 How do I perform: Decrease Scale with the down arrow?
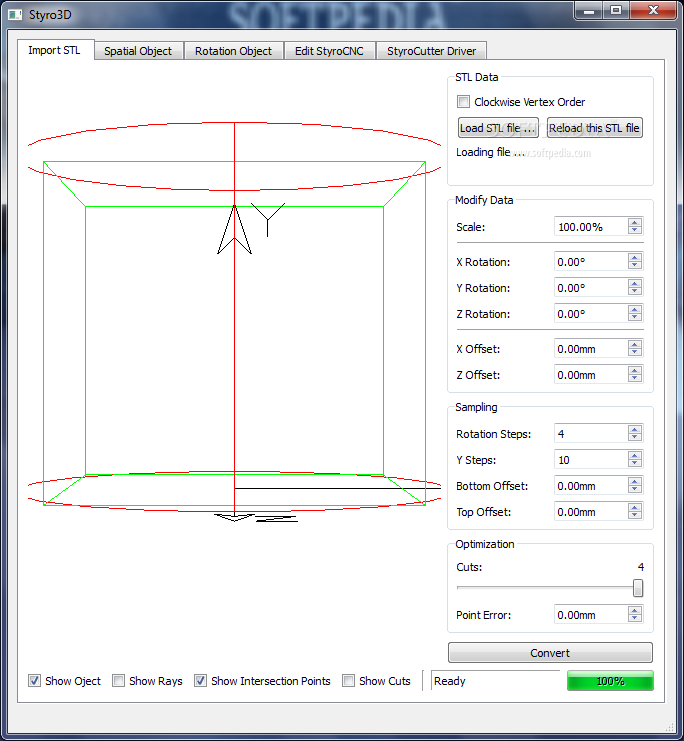[635, 231]
